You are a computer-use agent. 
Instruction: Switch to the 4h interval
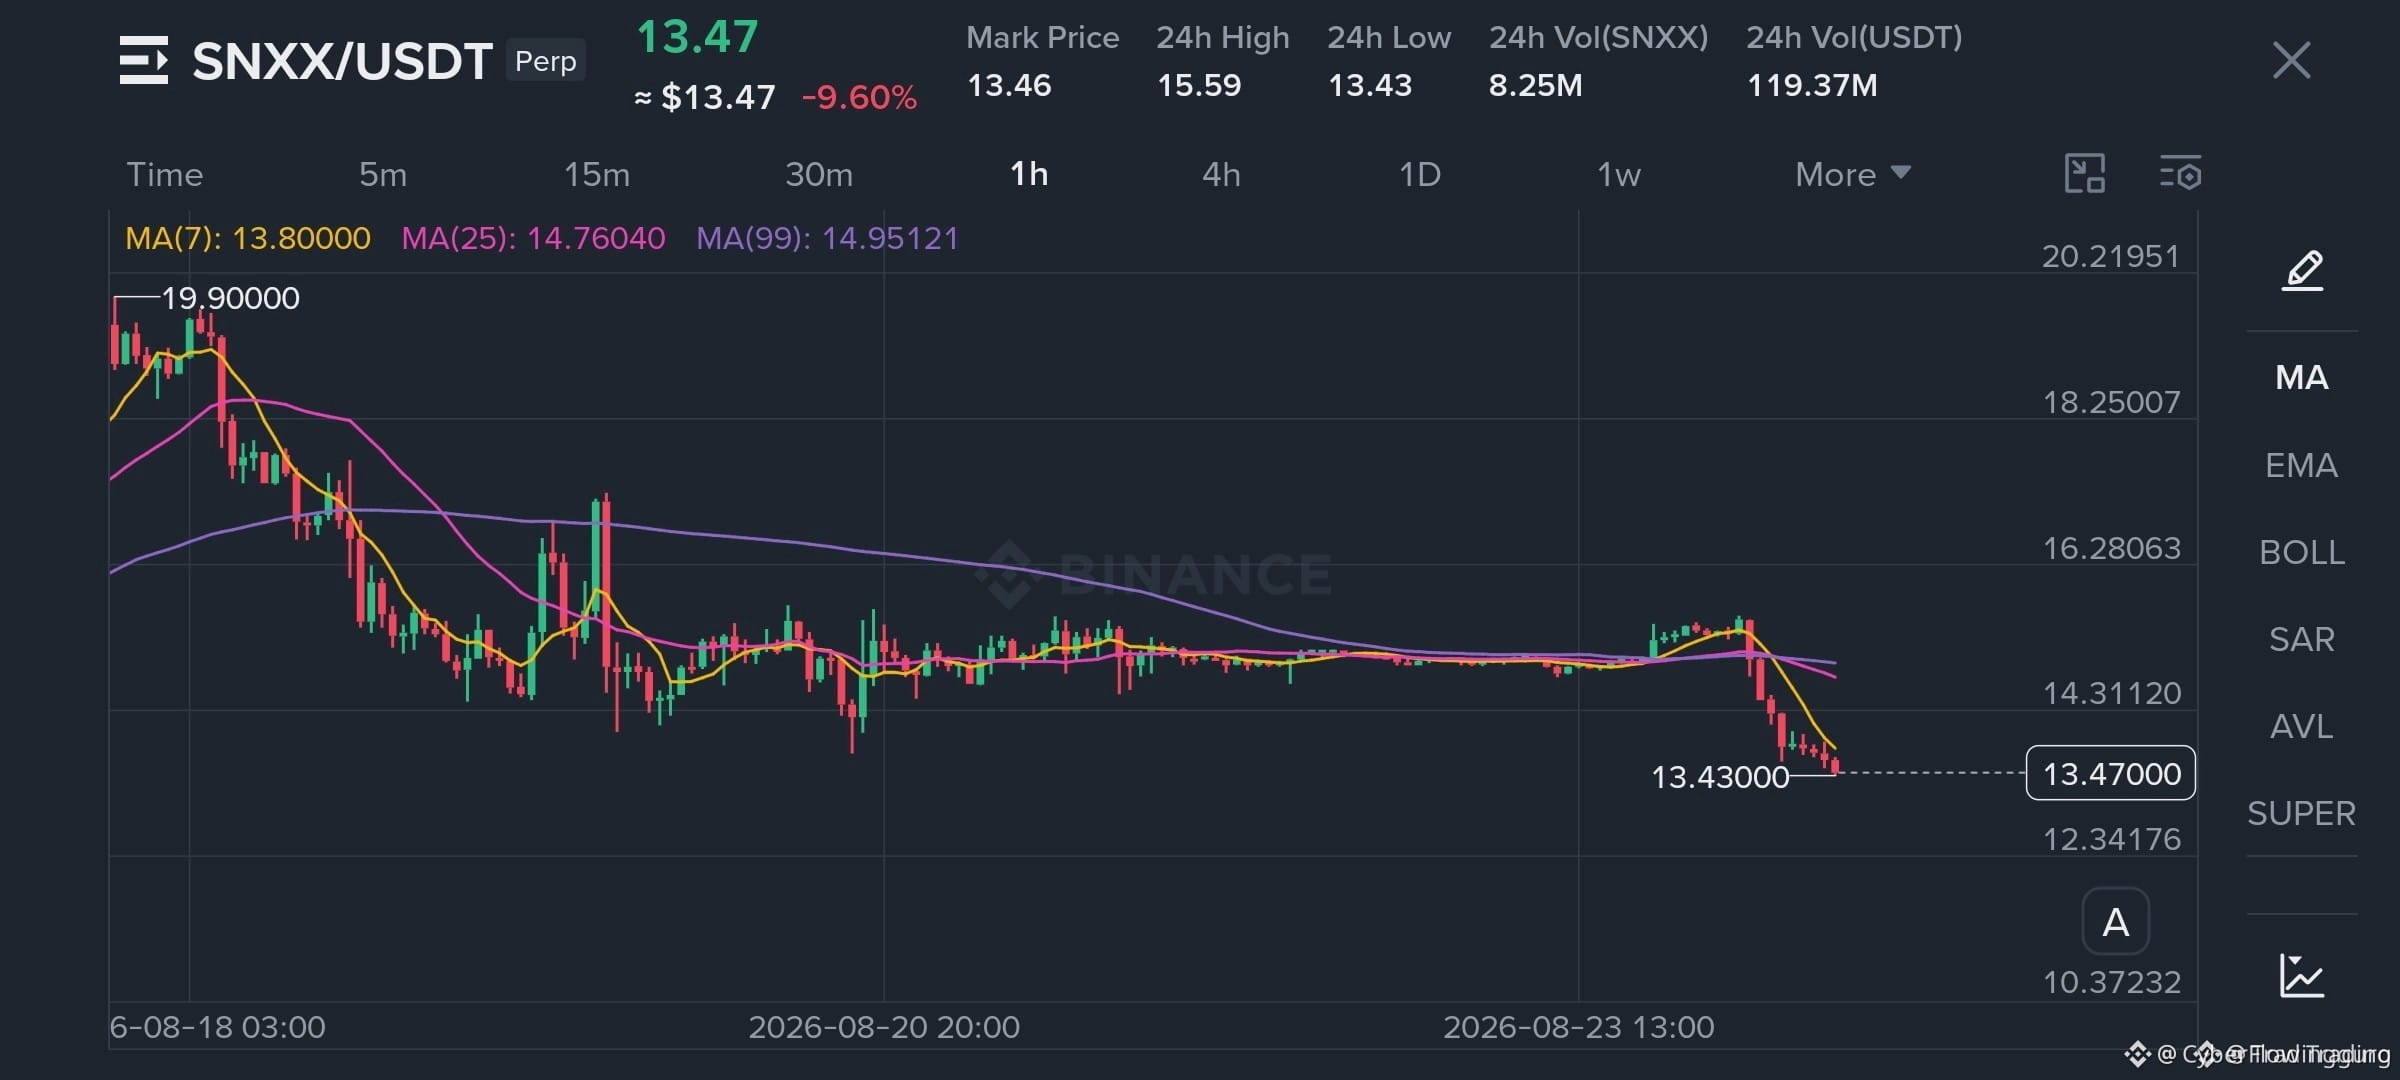(x=1221, y=174)
